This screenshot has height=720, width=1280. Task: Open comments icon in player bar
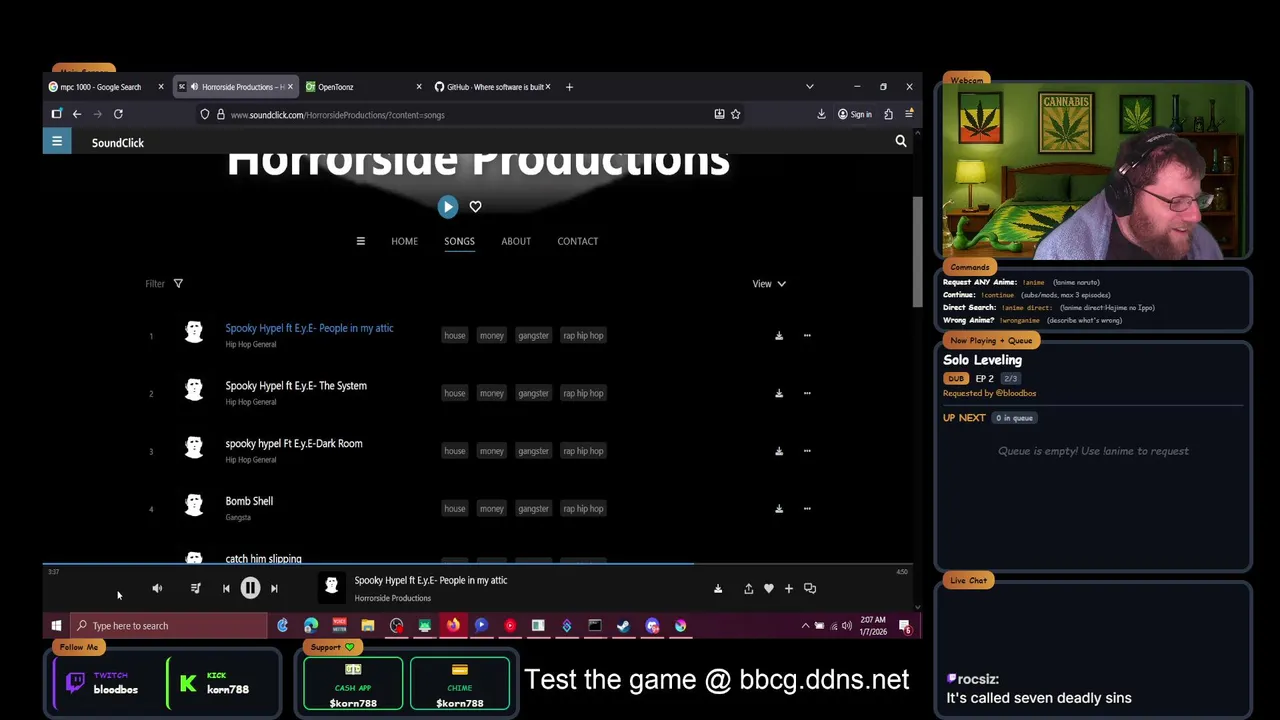810,589
